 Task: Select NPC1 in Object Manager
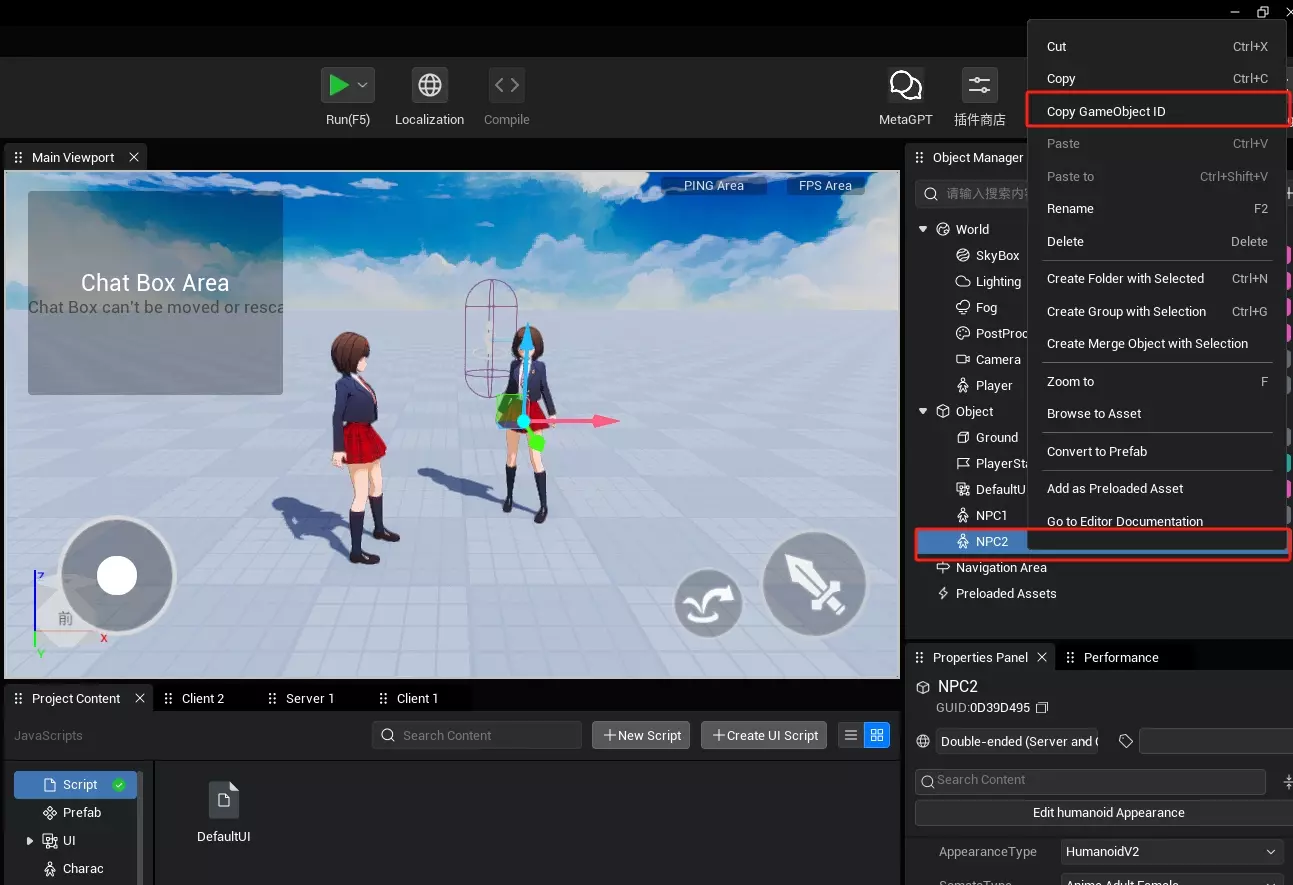(x=991, y=515)
